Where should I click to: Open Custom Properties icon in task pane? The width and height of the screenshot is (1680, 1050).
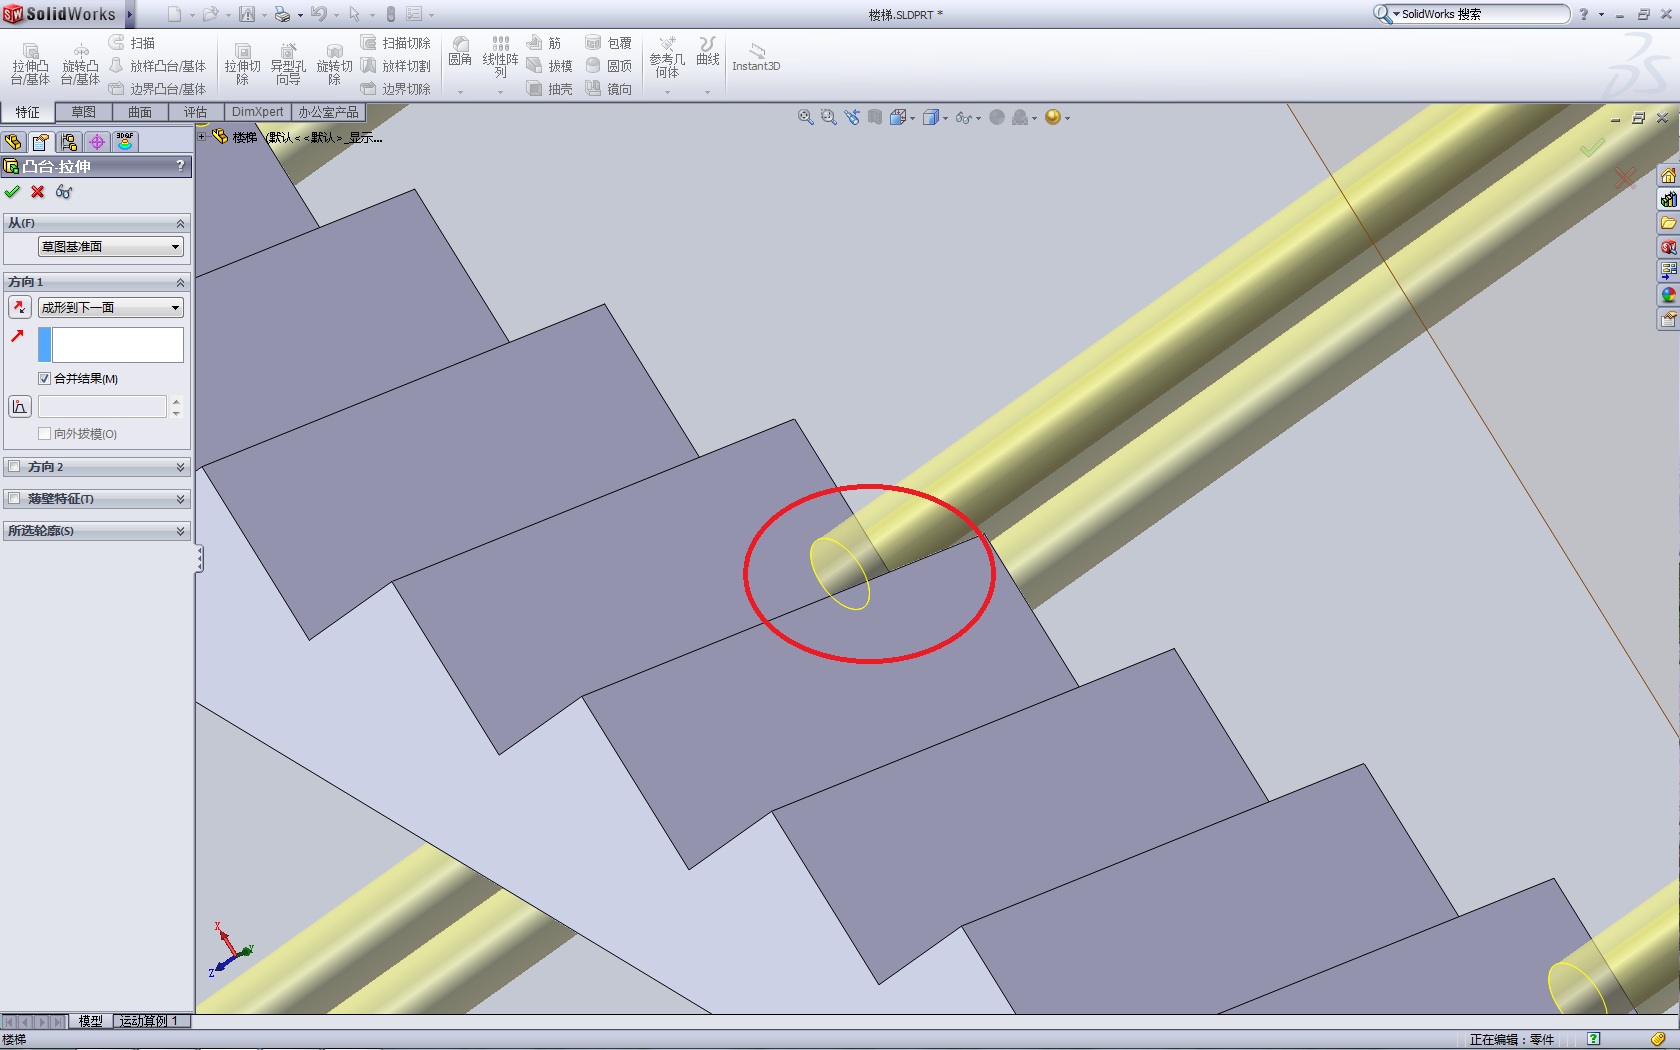(x=1668, y=319)
